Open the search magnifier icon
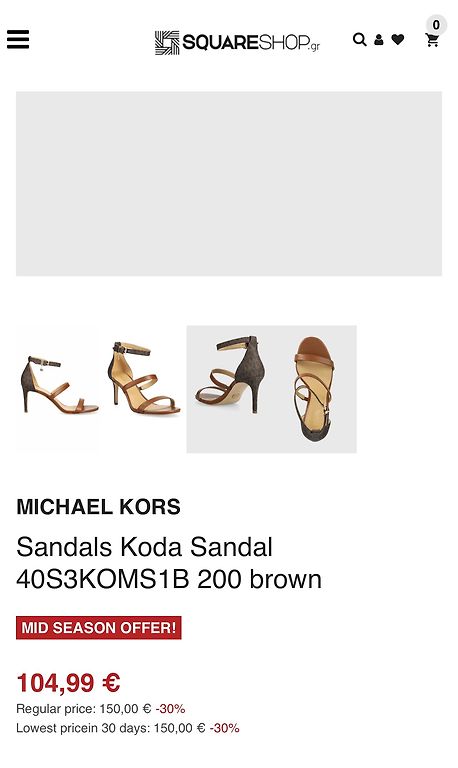Viewport: 458px width, 768px height. (x=360, y=39)
